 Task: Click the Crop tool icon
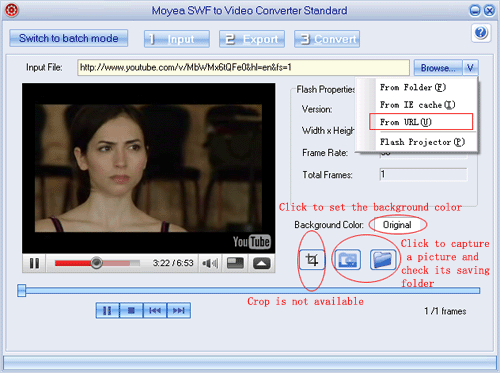pyautogui.click(x=312, y=259)
